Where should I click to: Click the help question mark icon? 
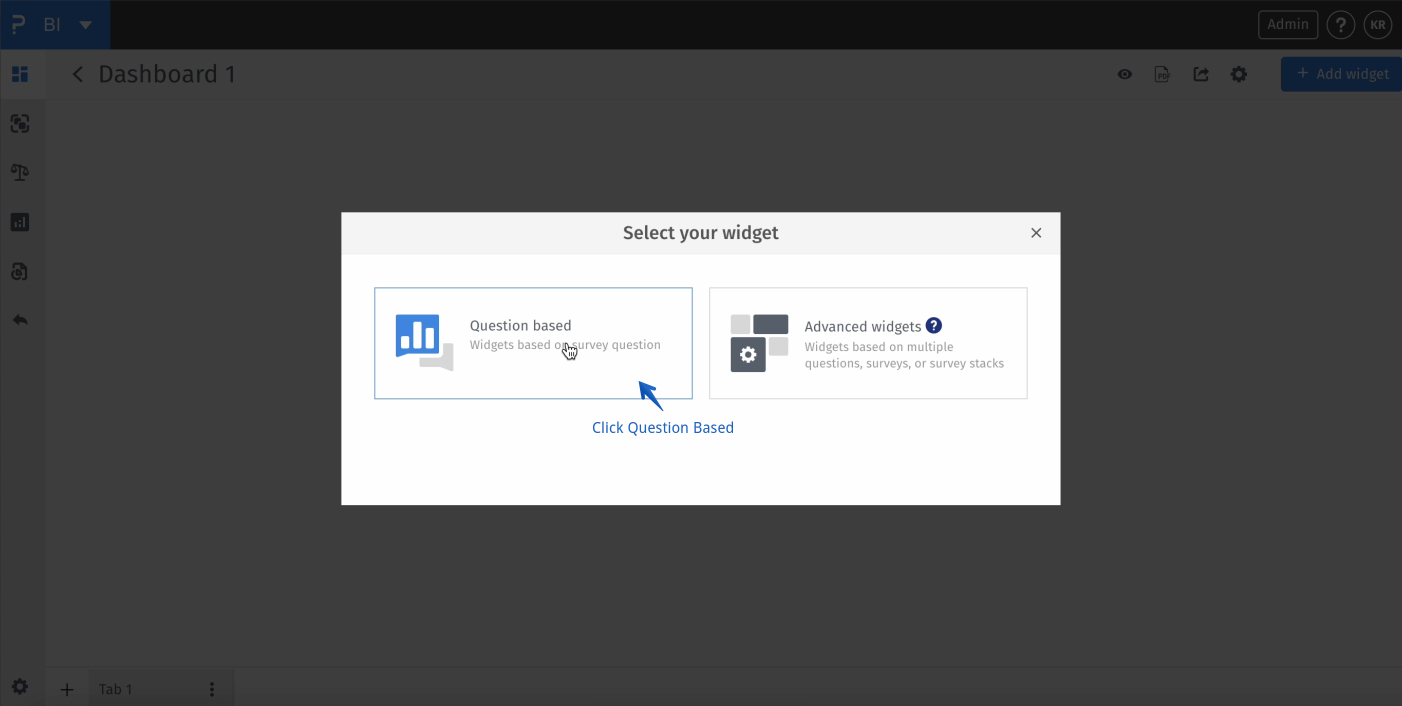click(x=1340, y=24)
